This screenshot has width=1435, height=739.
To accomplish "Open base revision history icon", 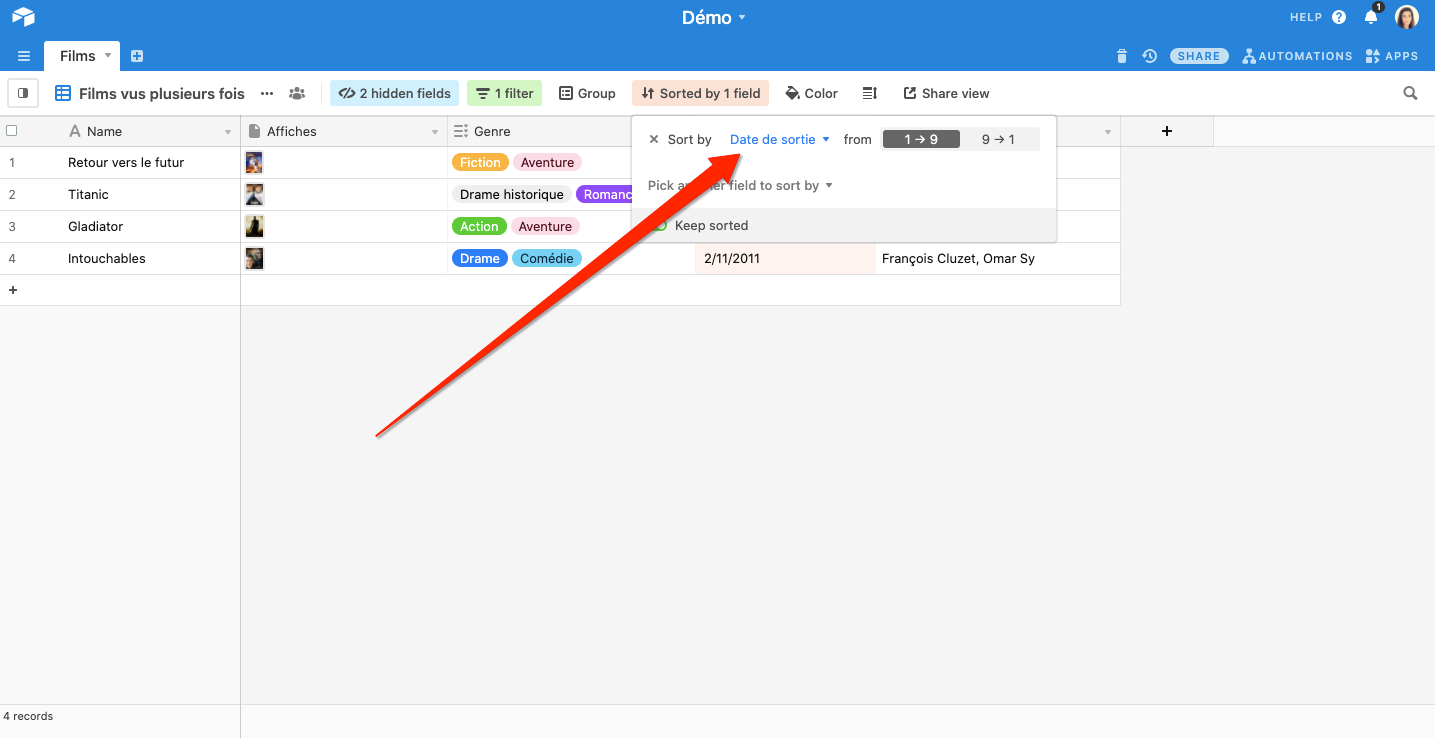I will tap(1150, 56).
